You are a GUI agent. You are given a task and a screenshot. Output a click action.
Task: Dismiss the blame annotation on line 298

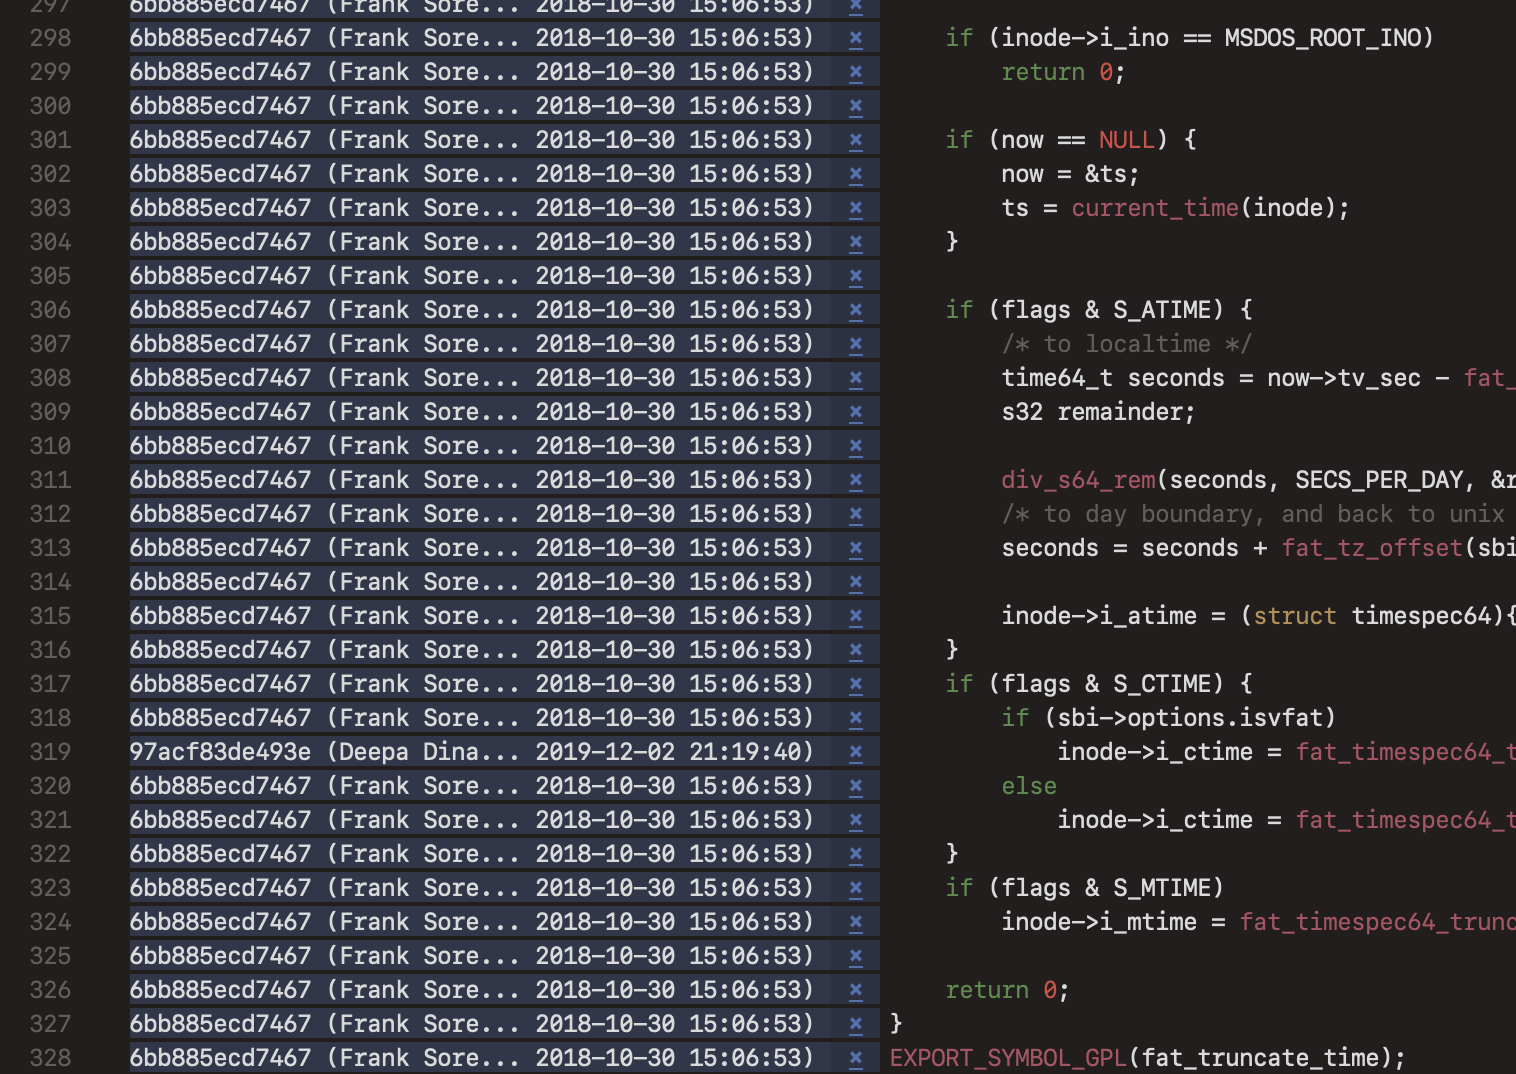point(855,37)
